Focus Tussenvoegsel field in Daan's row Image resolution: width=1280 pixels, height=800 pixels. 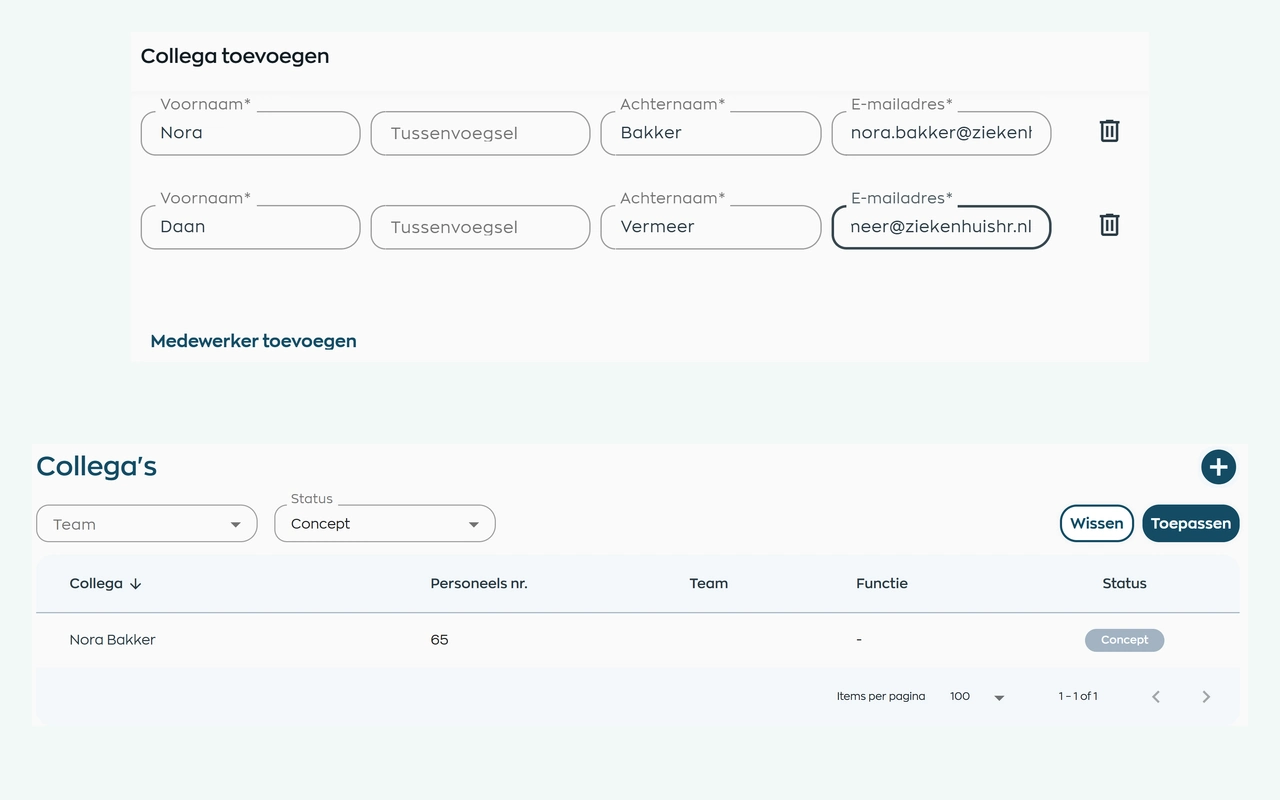(480, 227)
